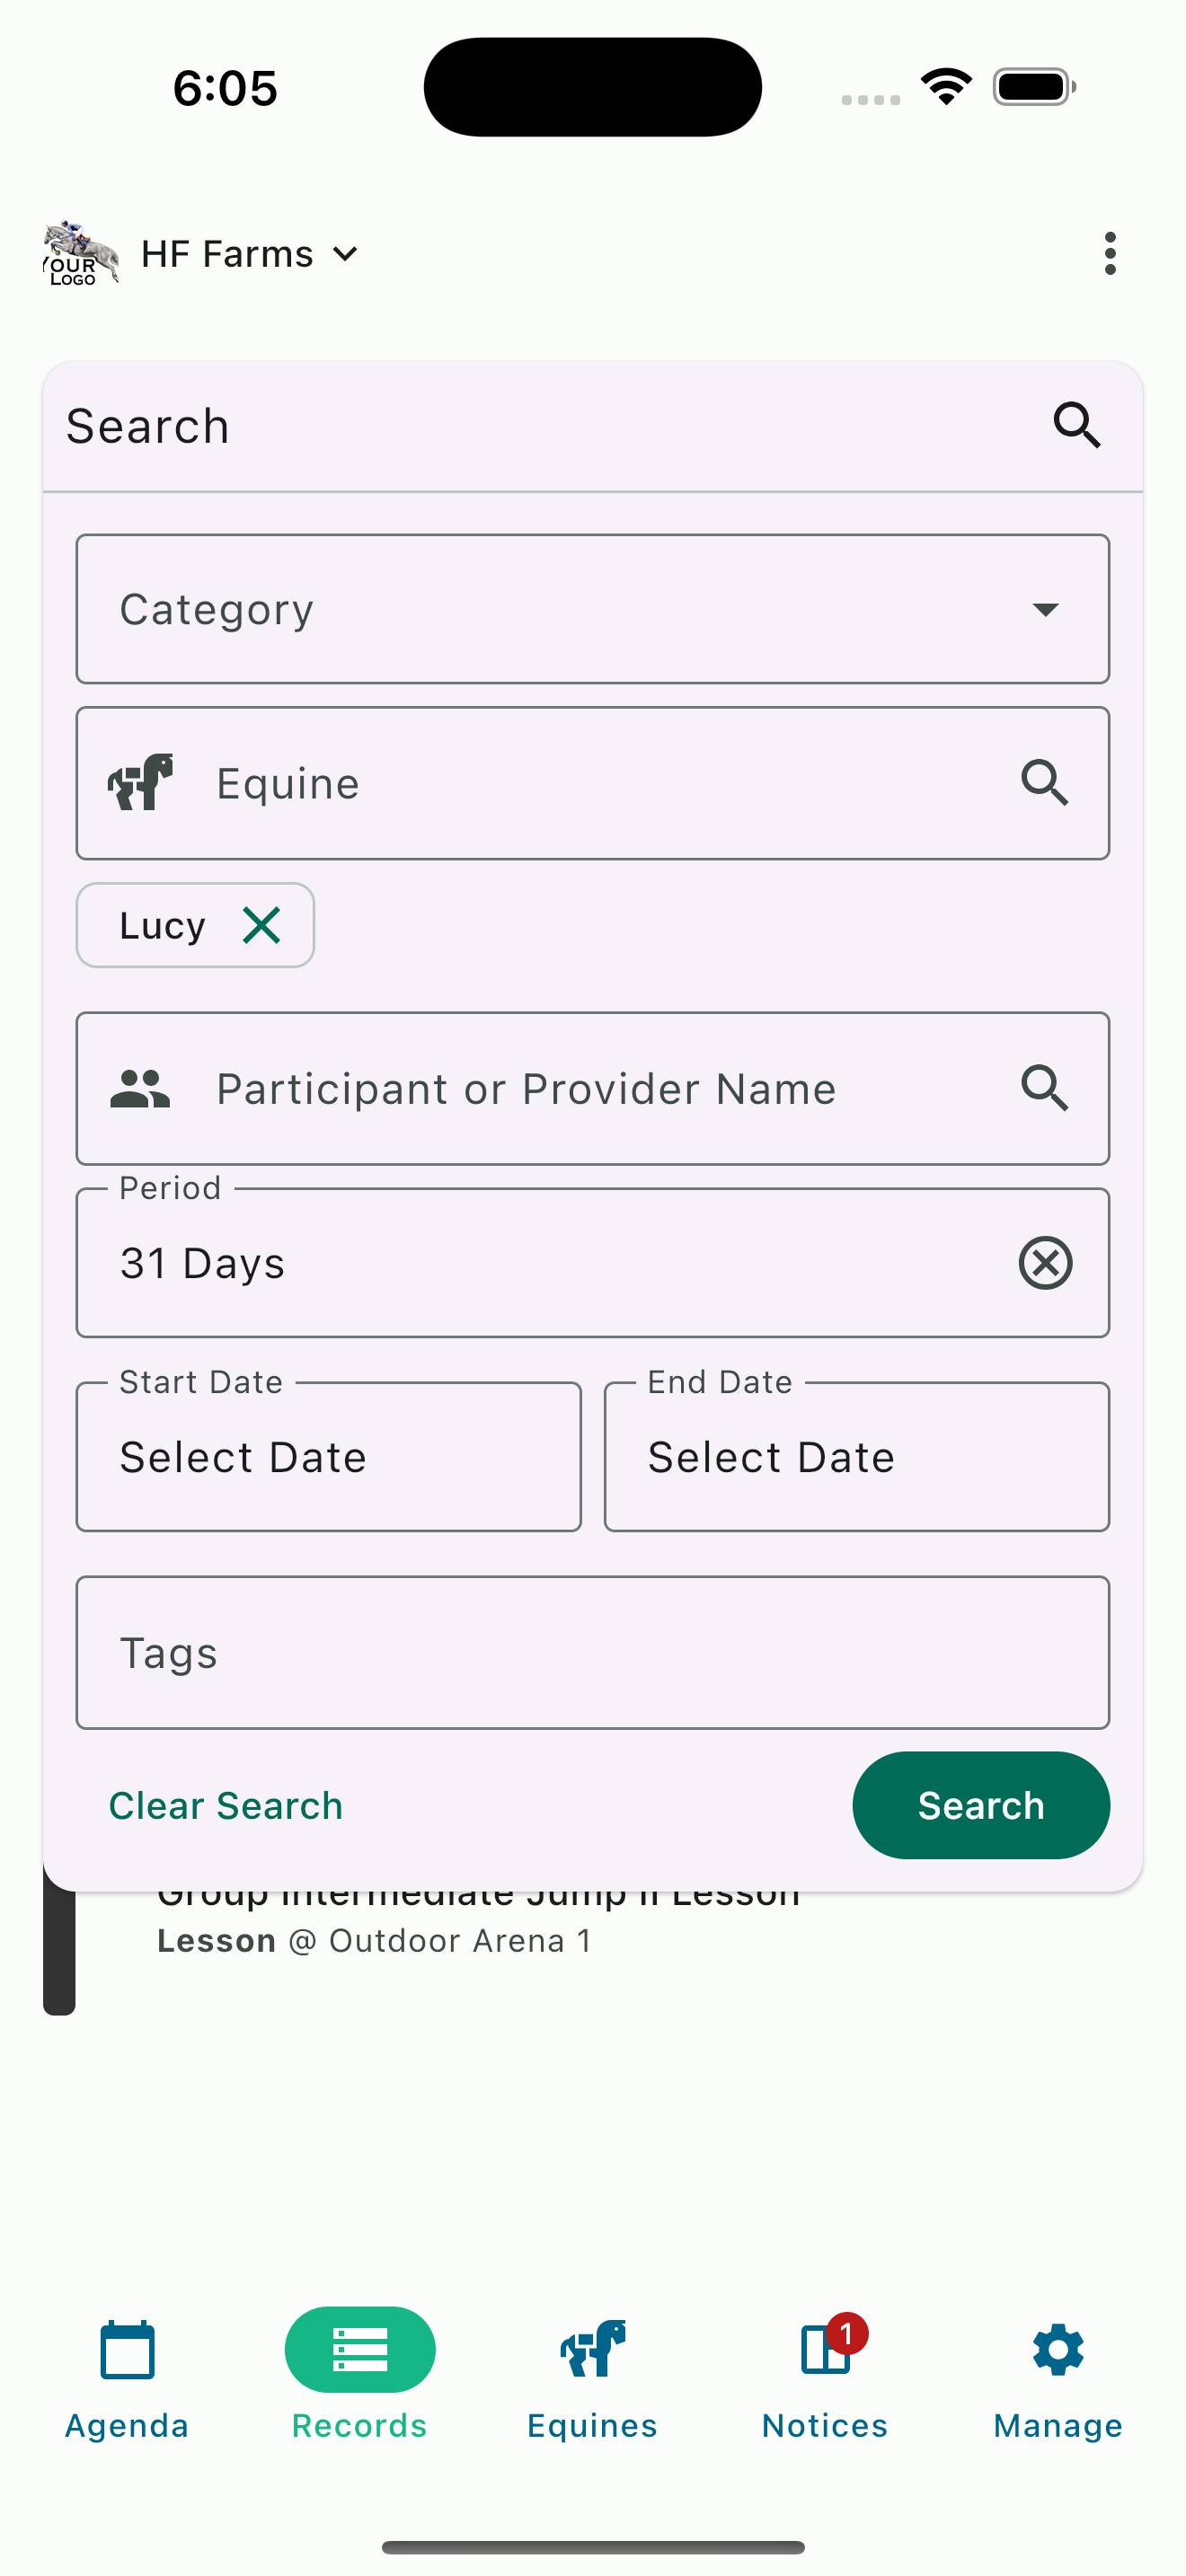Select the Equines horse icon in bottom bar
1186x2576 pixels.
pyautogui.click(x=591, y=2349)
